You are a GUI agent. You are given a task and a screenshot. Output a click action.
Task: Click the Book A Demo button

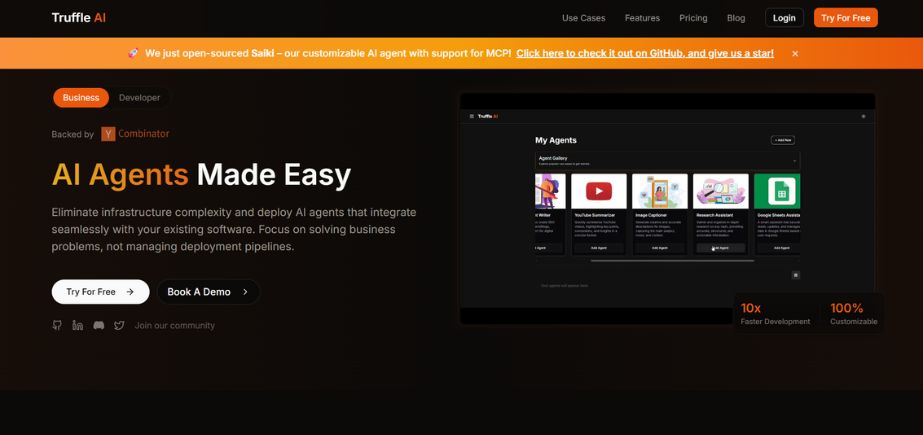tap(208, 292)
